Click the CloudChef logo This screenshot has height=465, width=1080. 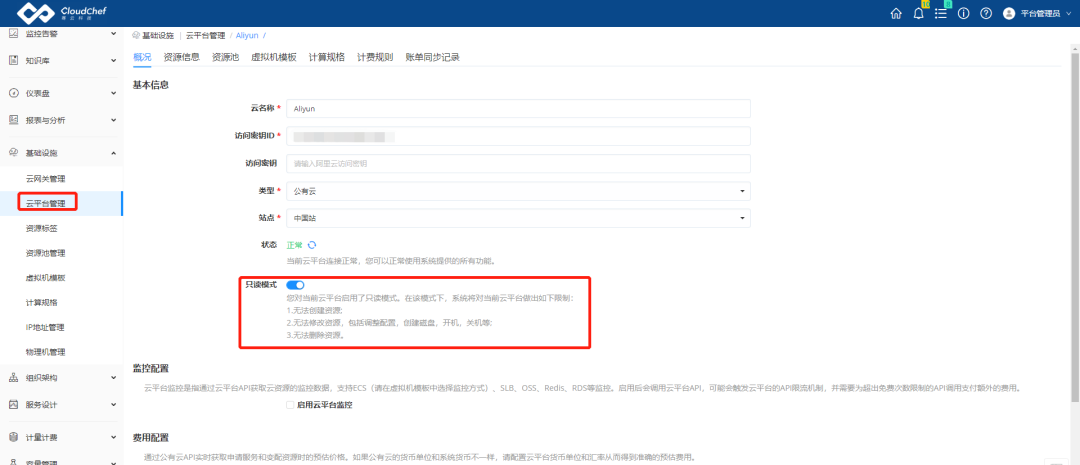point(62,13)
